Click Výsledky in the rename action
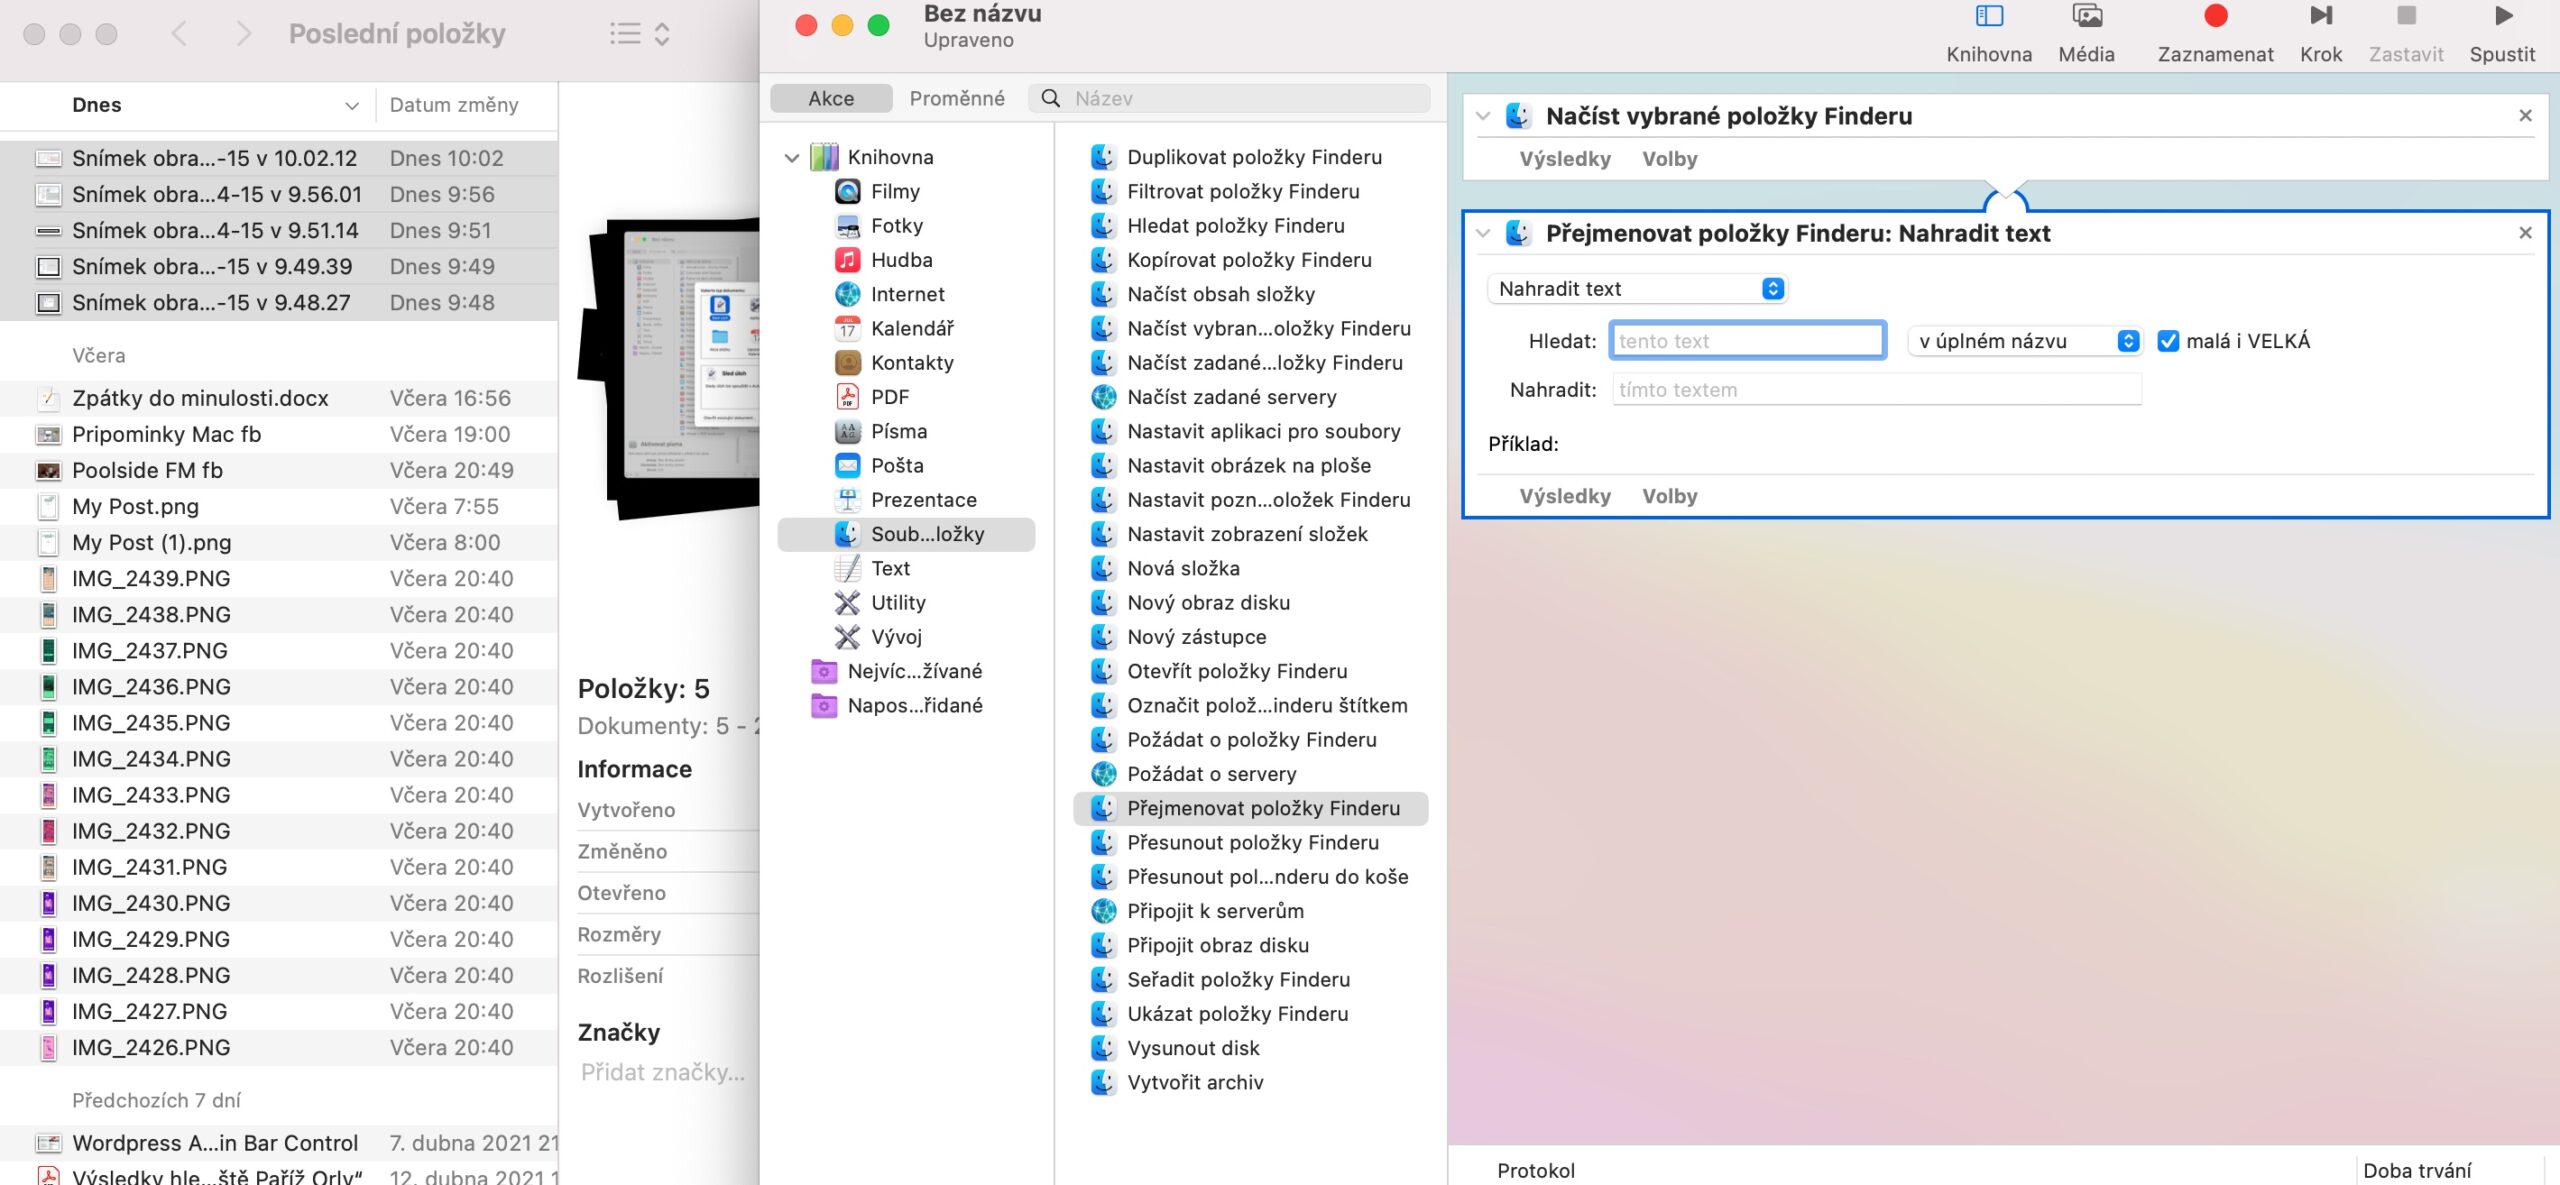The width and height of the screenshot is (2560, 1185). [x=1565, y=495]
